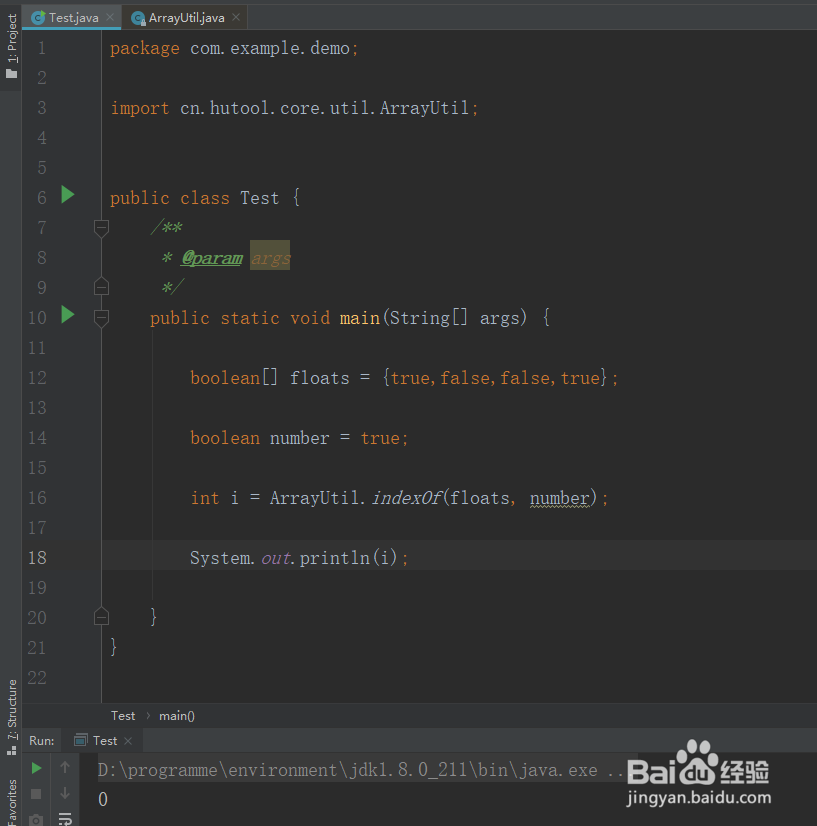Click the class name Test on line 6
This screenshot has width=817, height=826.
260,198
